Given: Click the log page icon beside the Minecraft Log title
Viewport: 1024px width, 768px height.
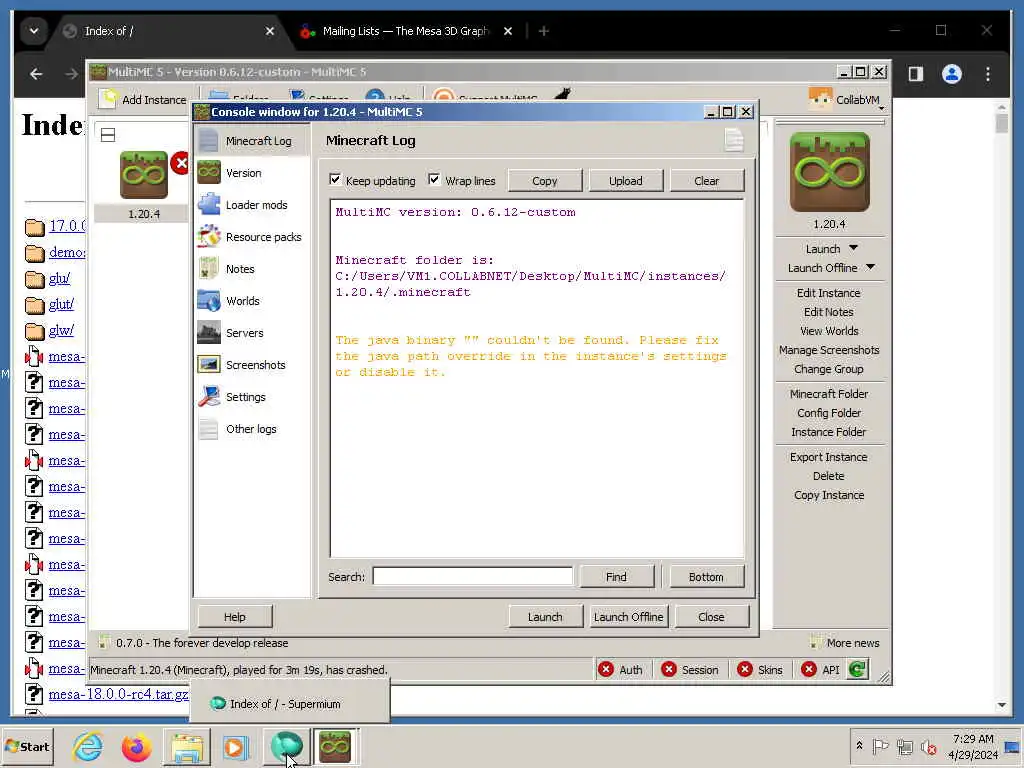Looking at the screenshot, I should [734, 140].
